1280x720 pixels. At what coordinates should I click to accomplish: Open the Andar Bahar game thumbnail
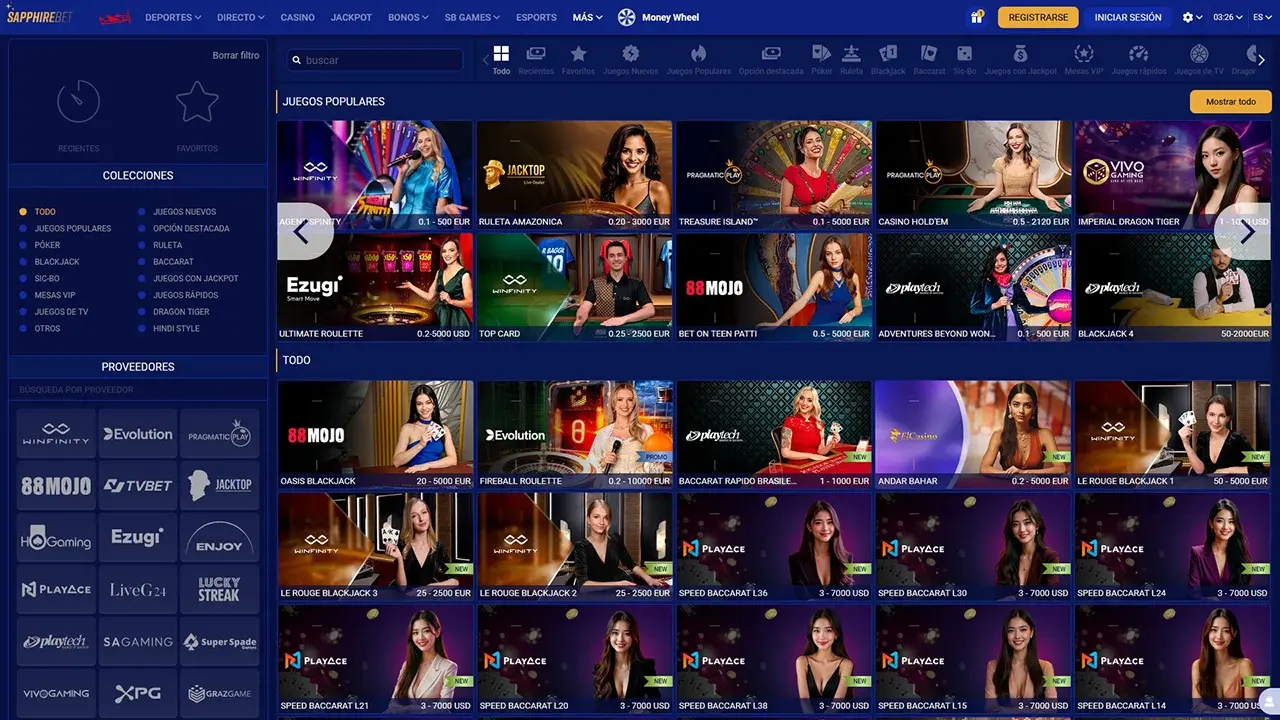(973, 434)
